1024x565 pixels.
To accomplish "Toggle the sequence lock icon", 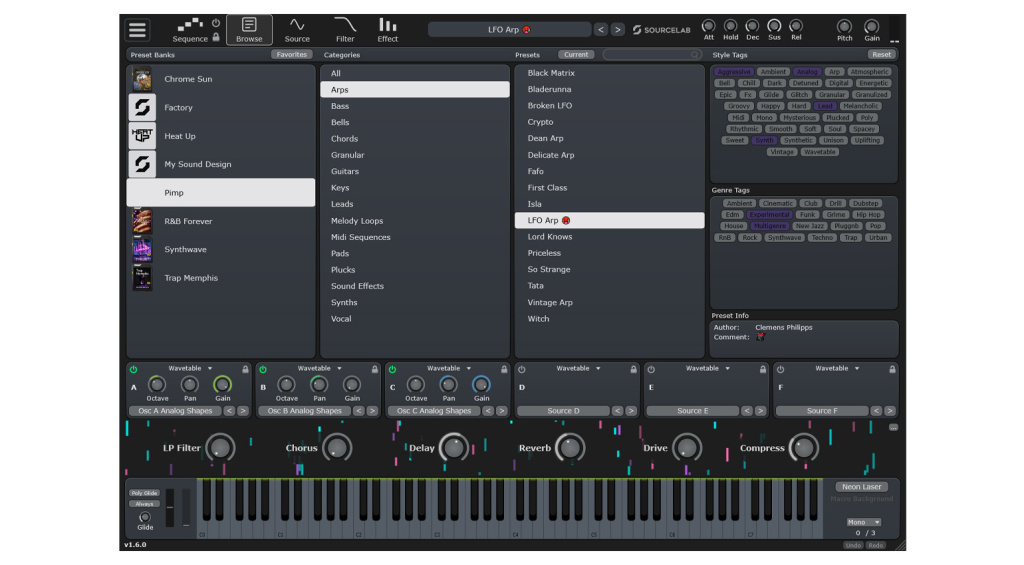I will 216,37.
